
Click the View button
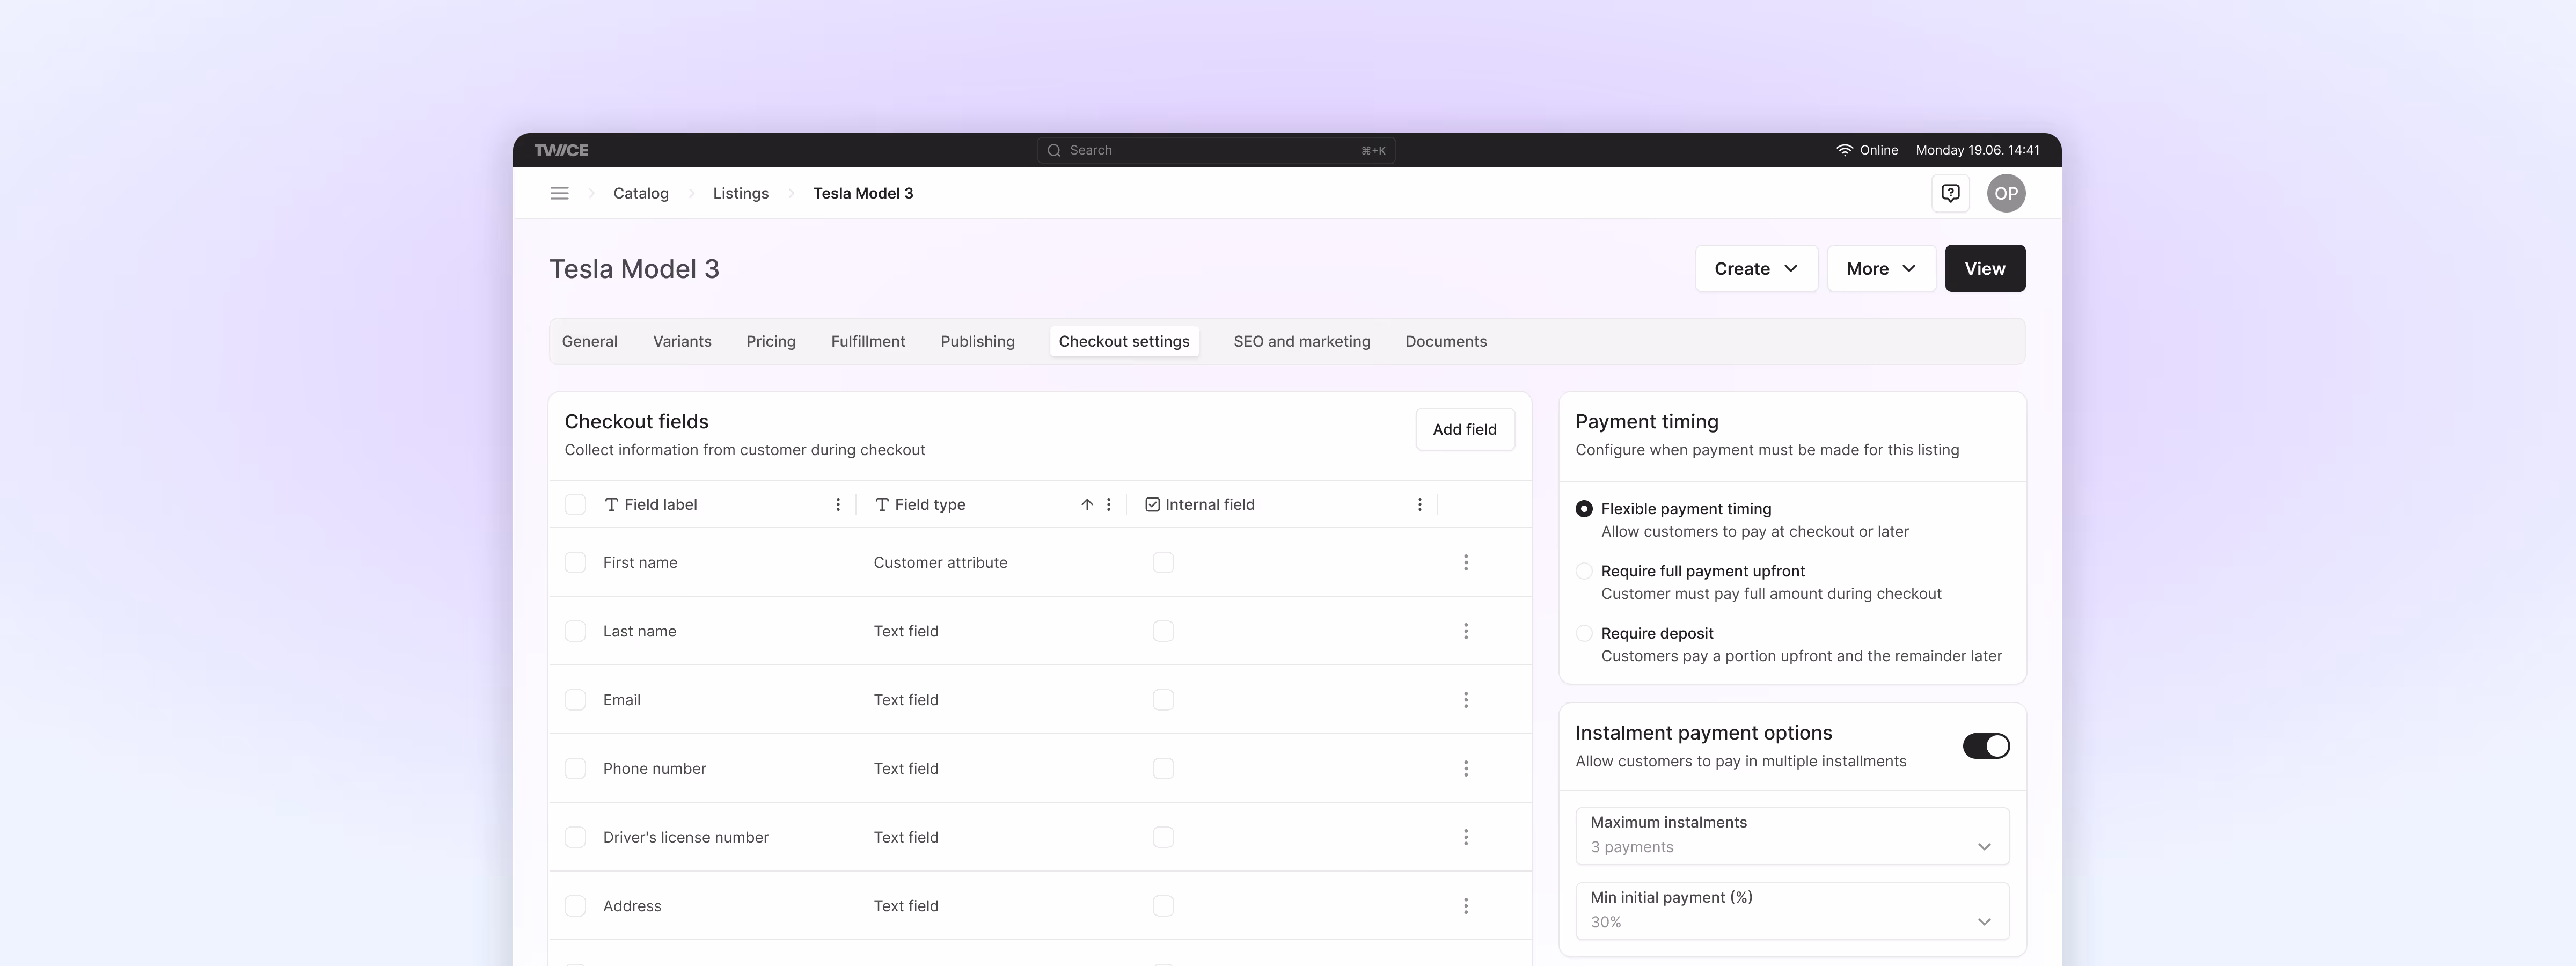click(1985, 268)
